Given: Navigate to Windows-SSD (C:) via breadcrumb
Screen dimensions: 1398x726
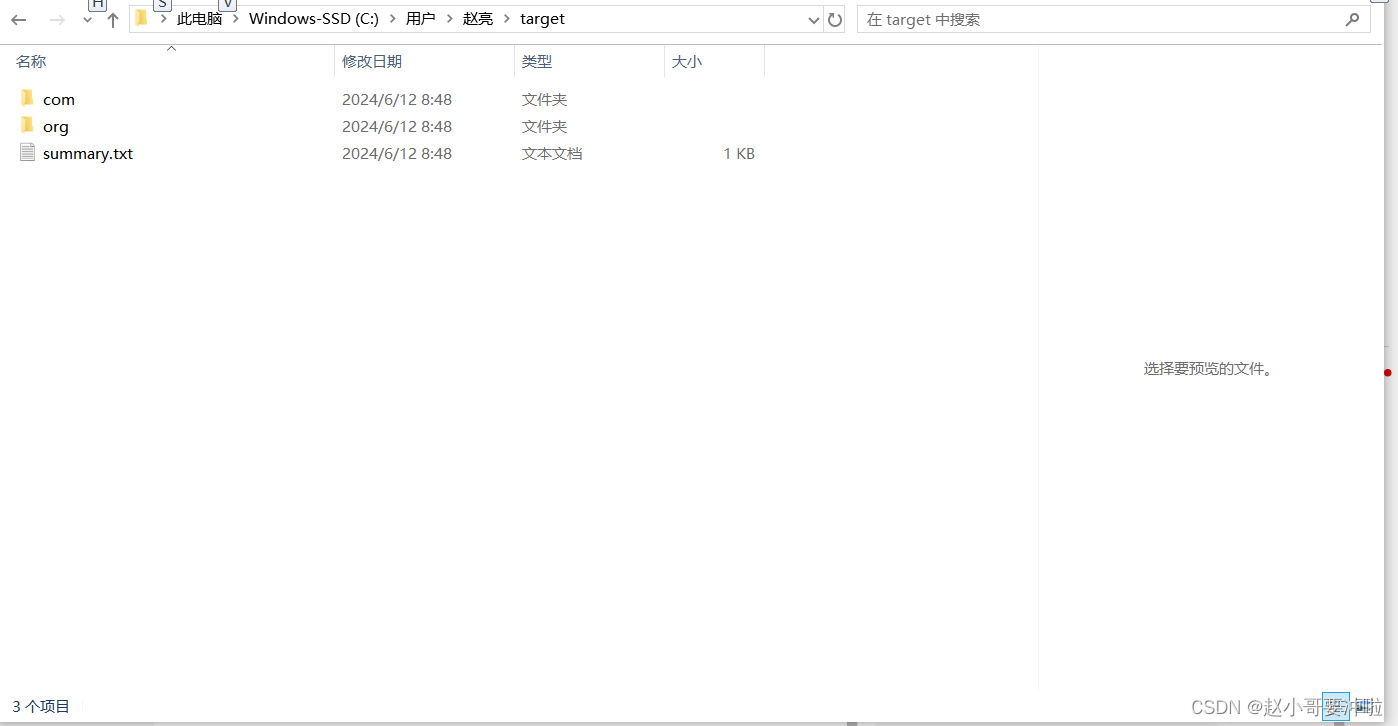Looking at the screenshot, I should tap(314, 18).
